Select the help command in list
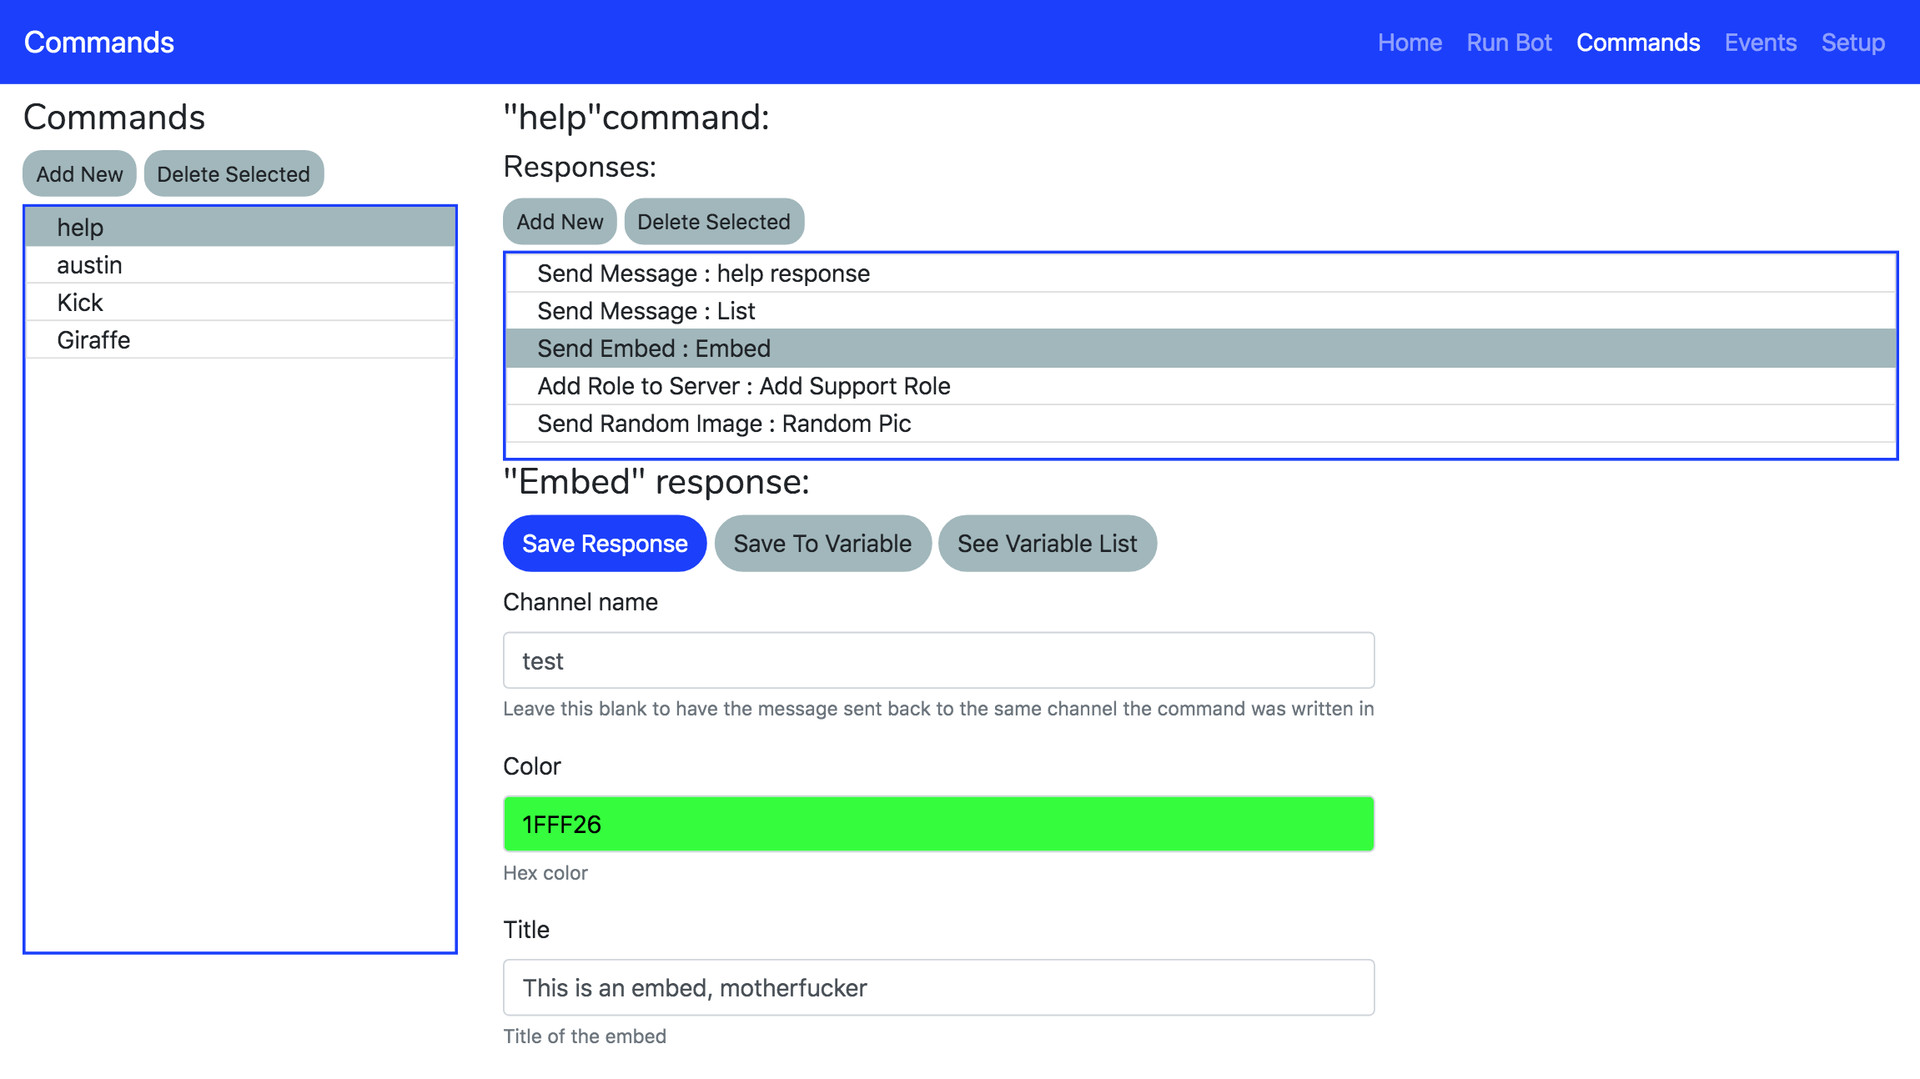The width and height of the screenshot is (1920, 1079). click(80, 228)
